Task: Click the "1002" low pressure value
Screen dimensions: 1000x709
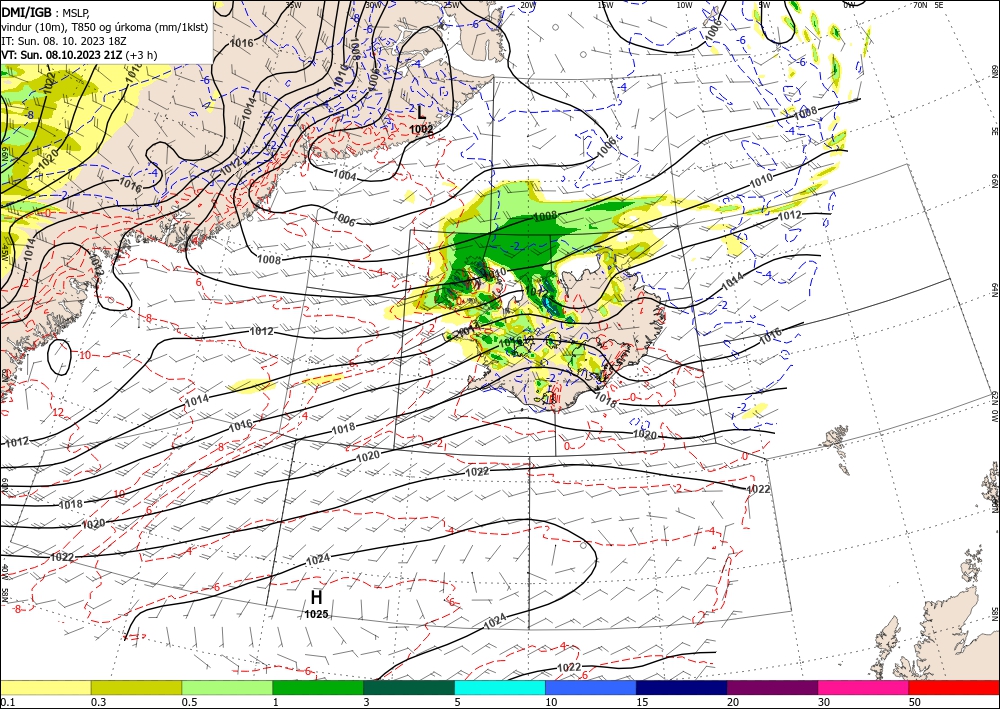Action: (x=422, y=129)
